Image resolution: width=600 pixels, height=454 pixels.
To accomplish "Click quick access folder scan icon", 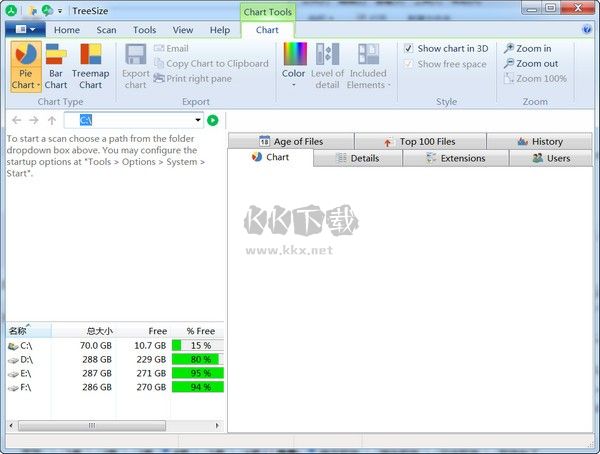I will click(x=33, y=11).
